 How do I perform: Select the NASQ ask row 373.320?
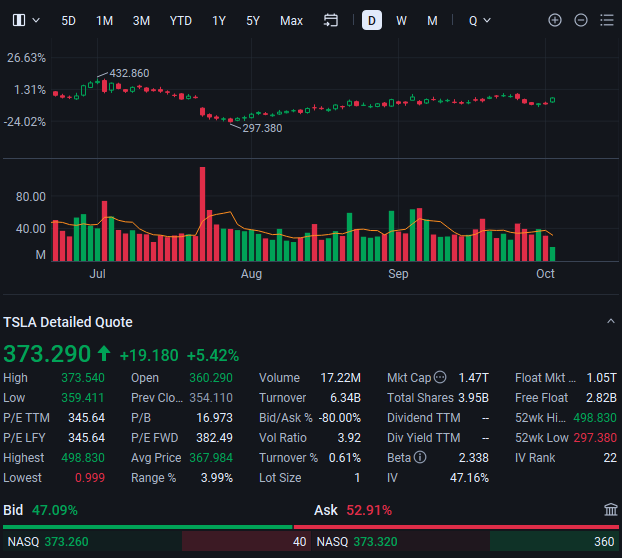click(x=466, y=541)
